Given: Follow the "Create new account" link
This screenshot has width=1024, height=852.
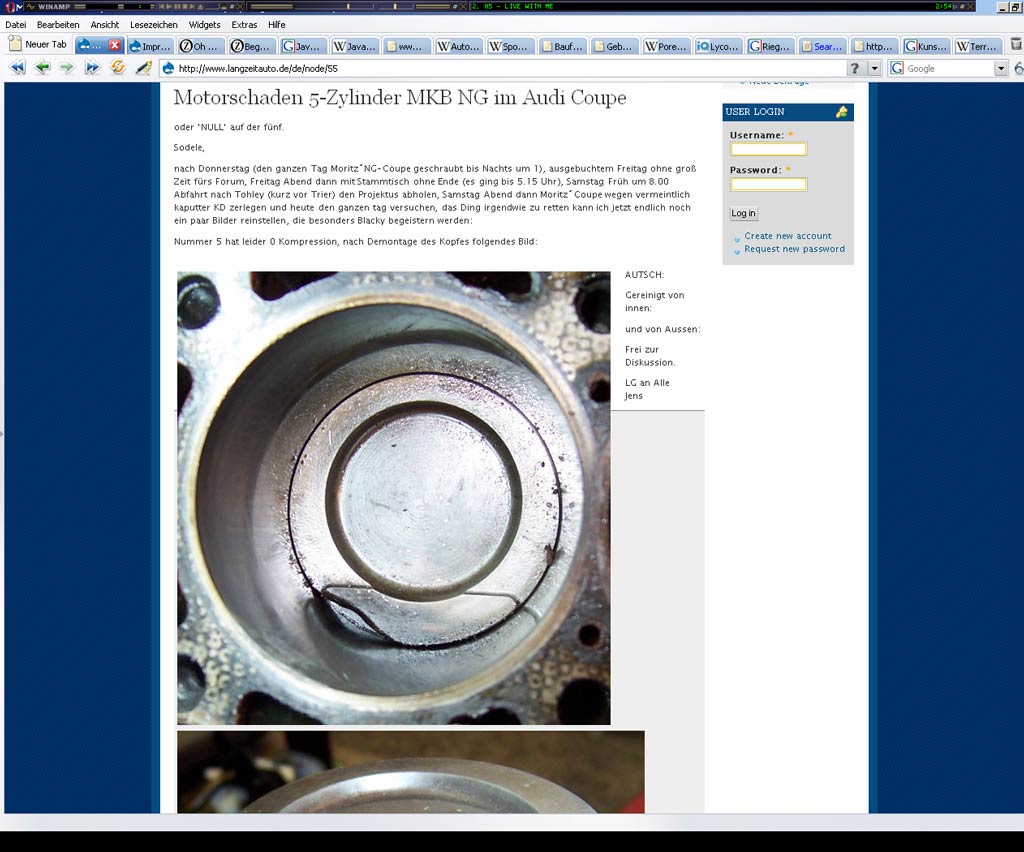Looking at the screenshot, I should [787, 236].
